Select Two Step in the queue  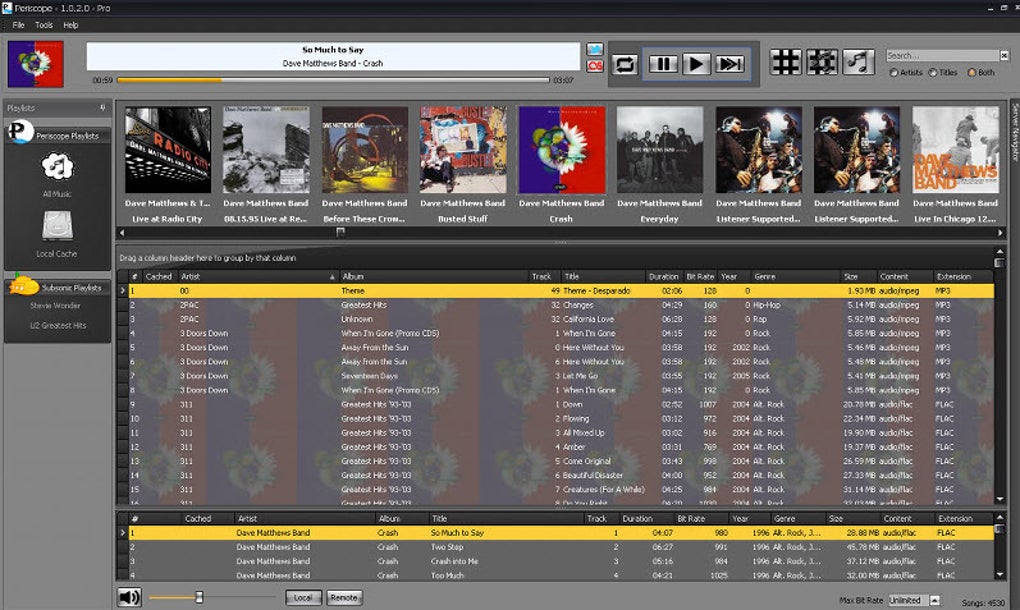561,547
